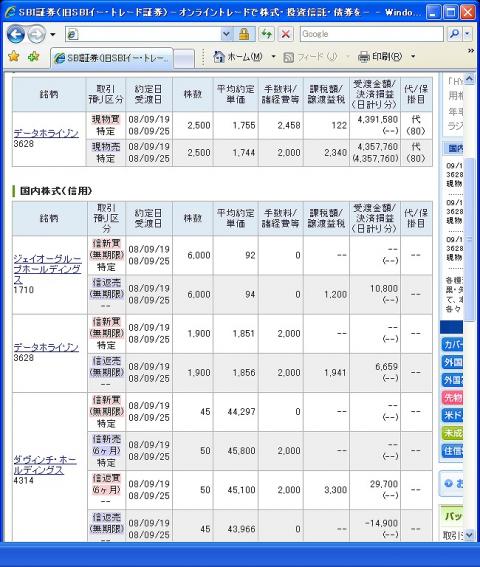The height and width of the screenshot is (567, 480).
Task: Click the 米ド sidebar button
Action: click(452, 415)
